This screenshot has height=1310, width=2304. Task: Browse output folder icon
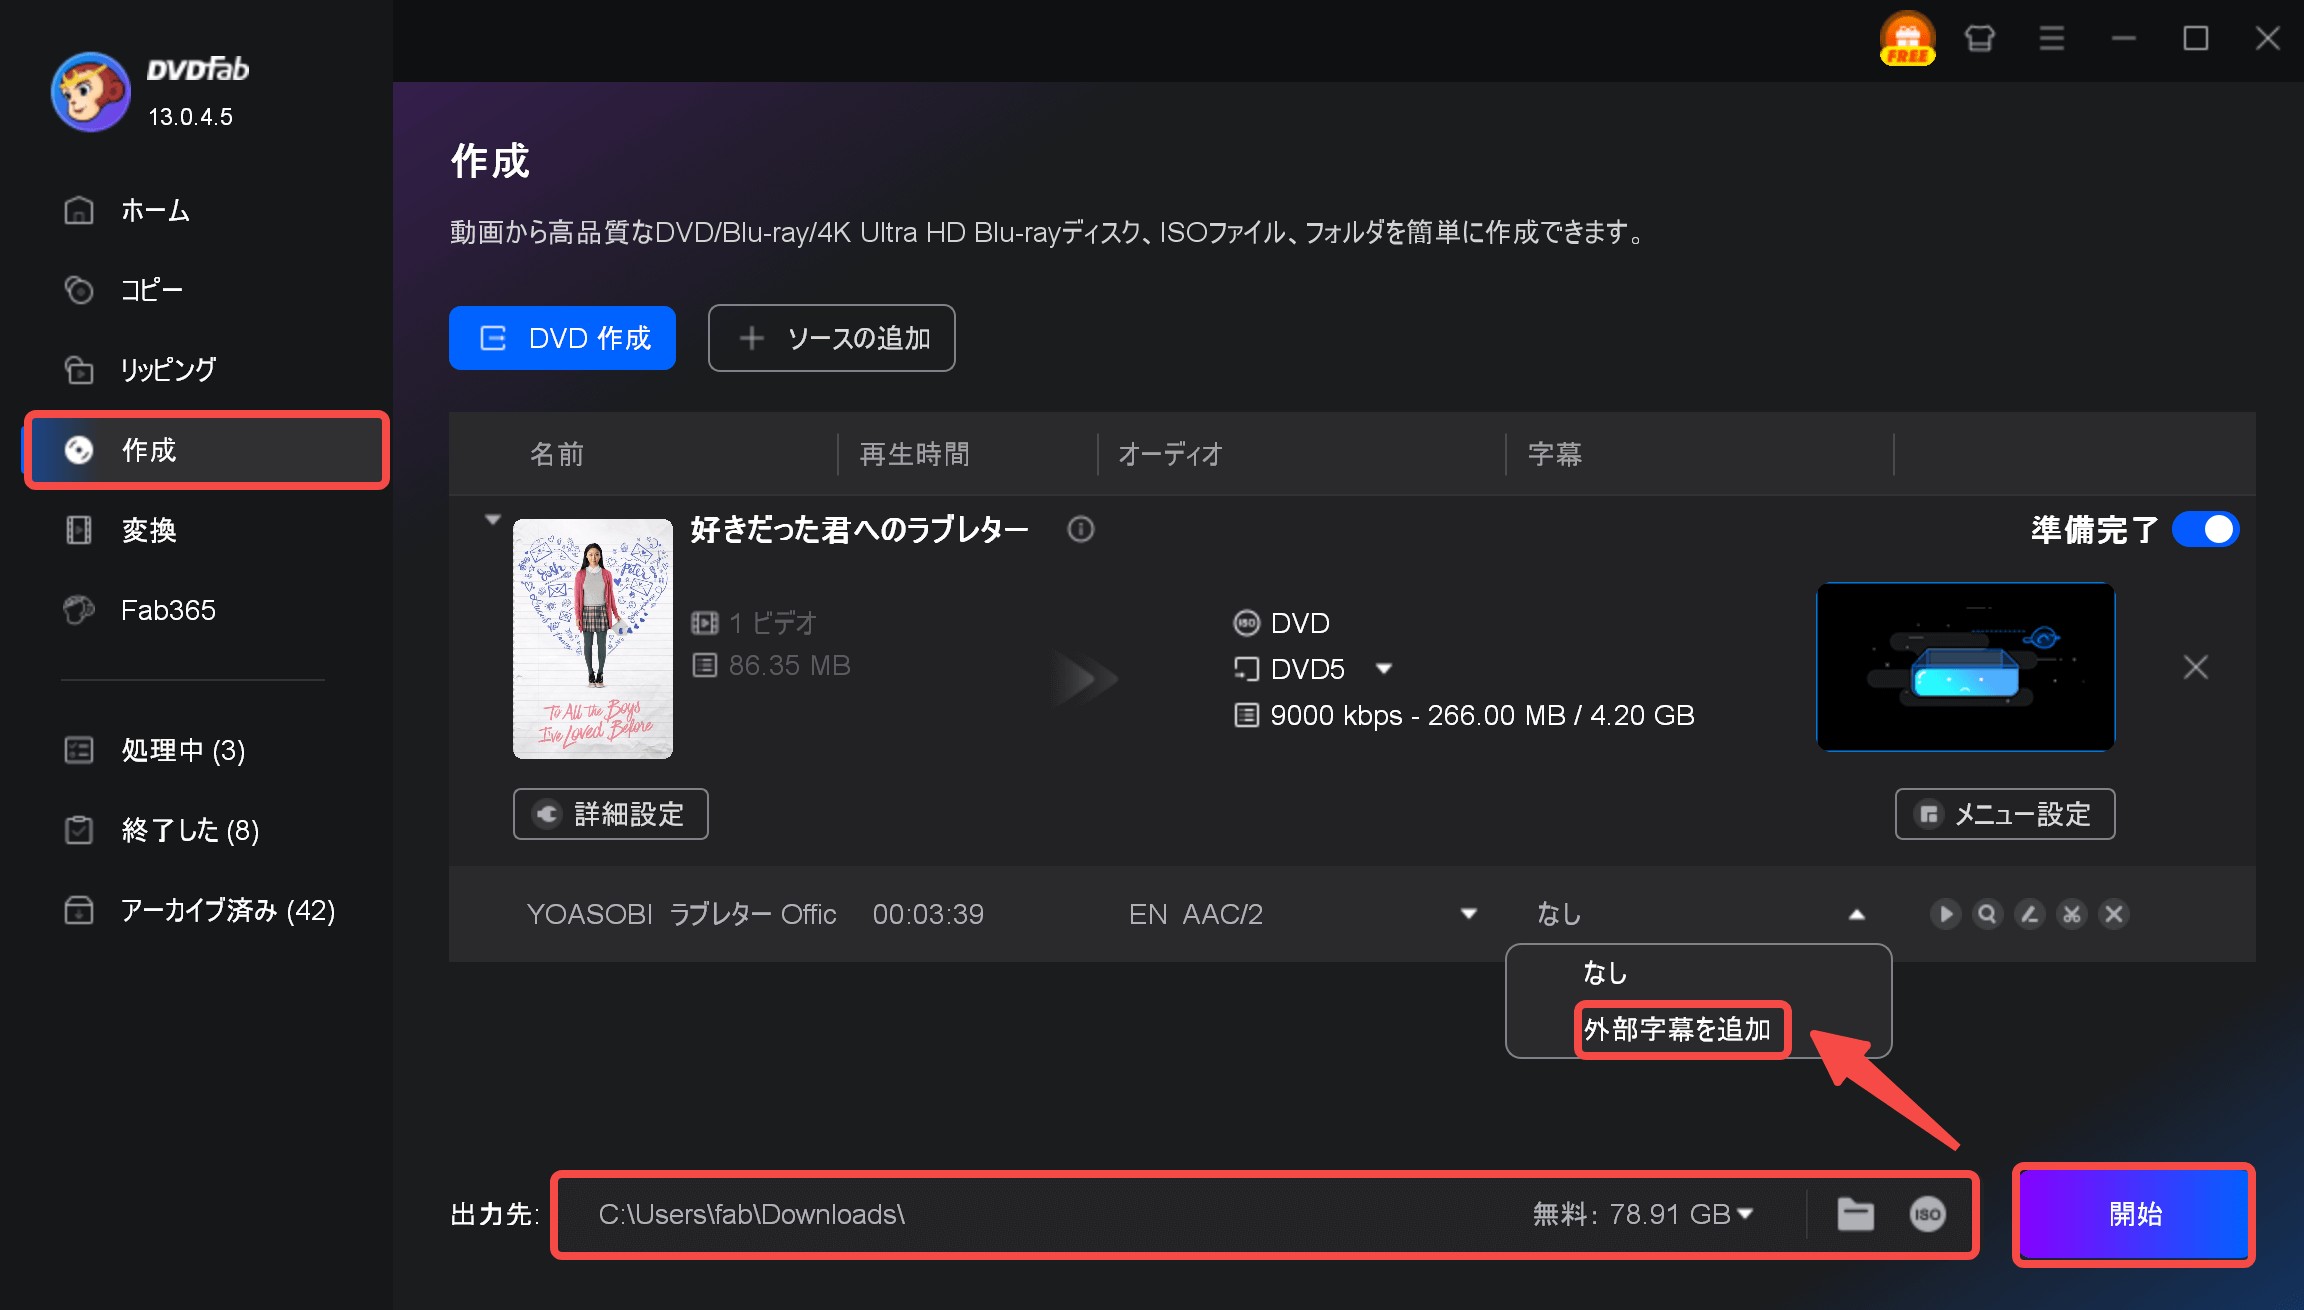pyautogui.click(x=1855, y=1214)
